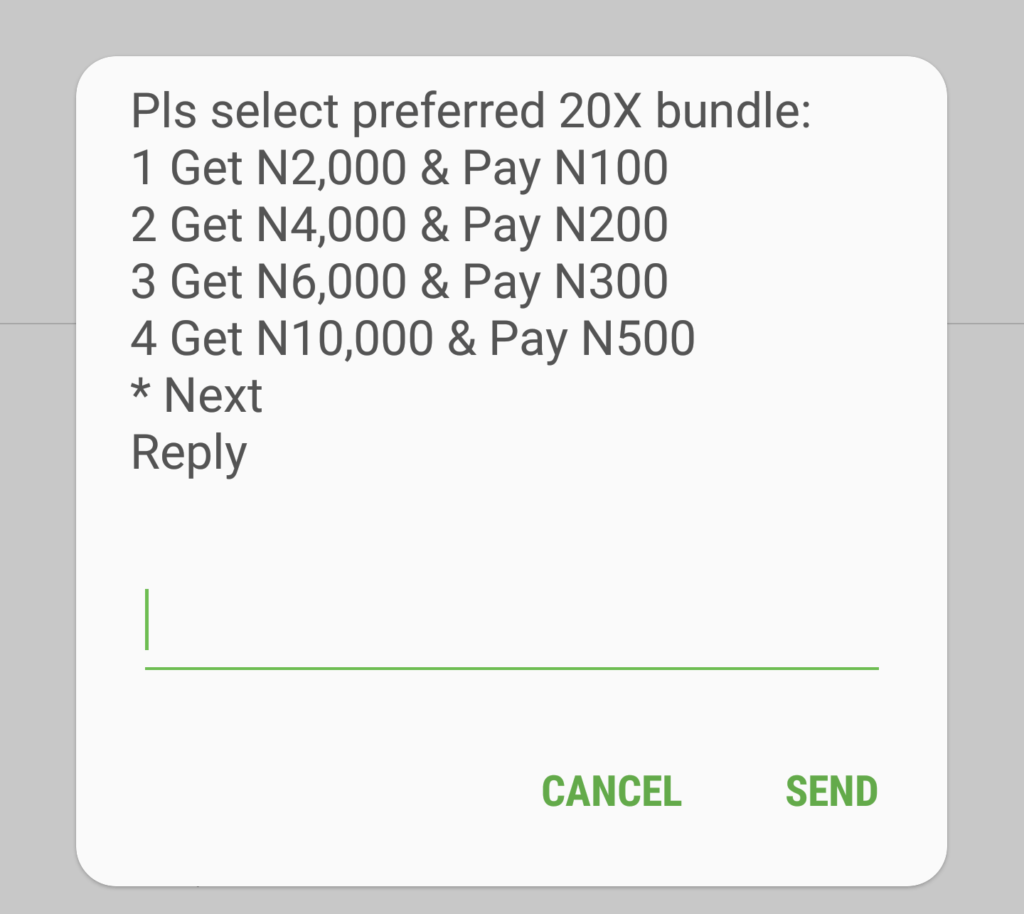Click the 'Pay N100' price text
The image size is (1024, 914).
(x=565, y=169)
